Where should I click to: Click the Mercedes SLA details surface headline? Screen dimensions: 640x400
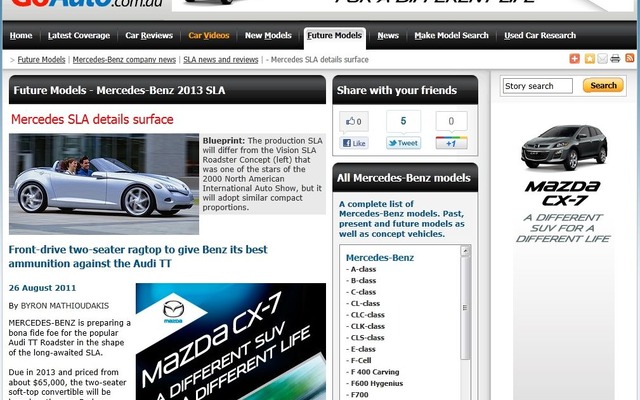coord(92,119)
